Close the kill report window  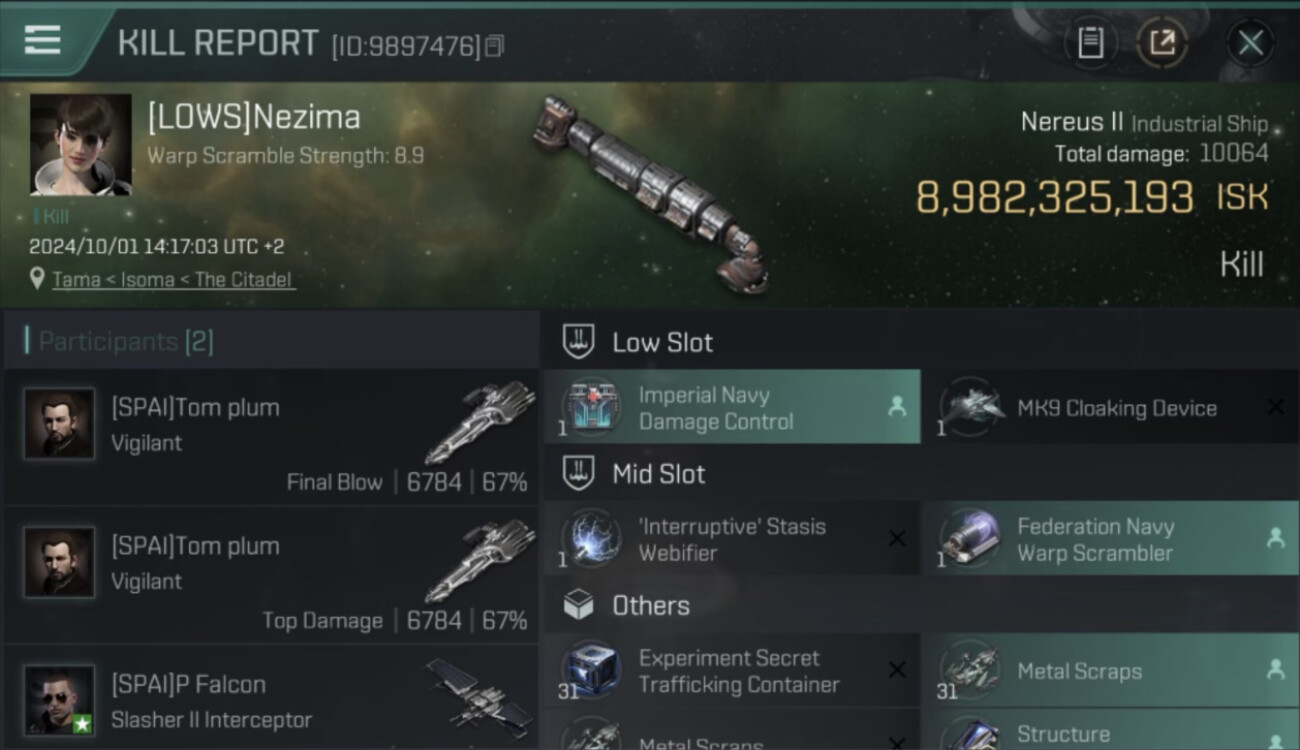(x=1250, y=43)
